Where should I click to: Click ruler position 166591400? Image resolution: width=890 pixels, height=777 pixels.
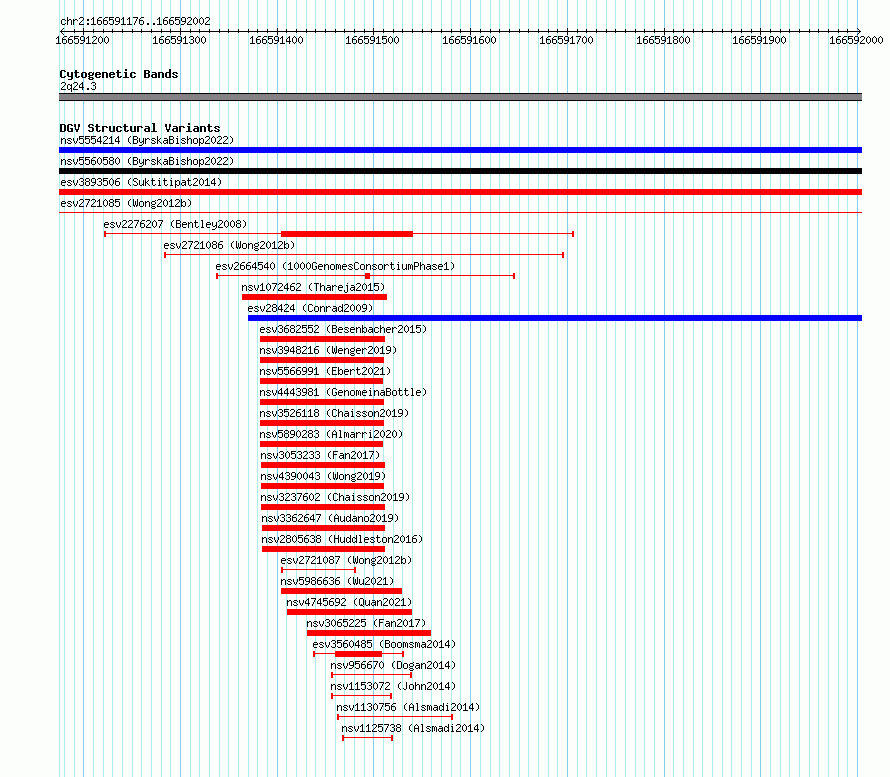tap(276, 40)
